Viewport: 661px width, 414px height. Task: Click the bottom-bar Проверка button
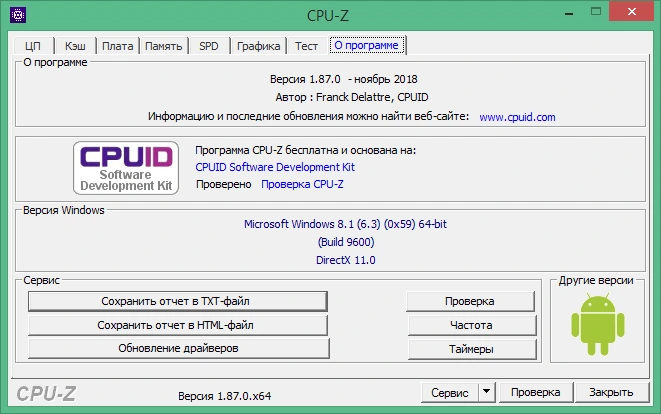pos(536,392)
